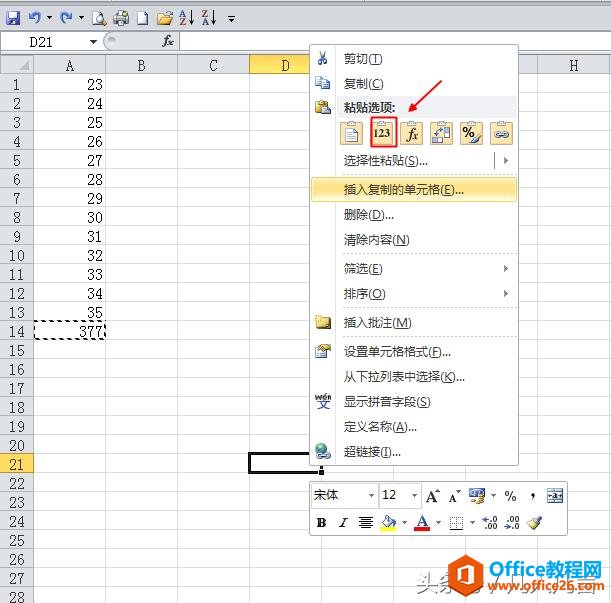
Task: Choose Clear Contents (清除内容)
Action: pos(415,240)
